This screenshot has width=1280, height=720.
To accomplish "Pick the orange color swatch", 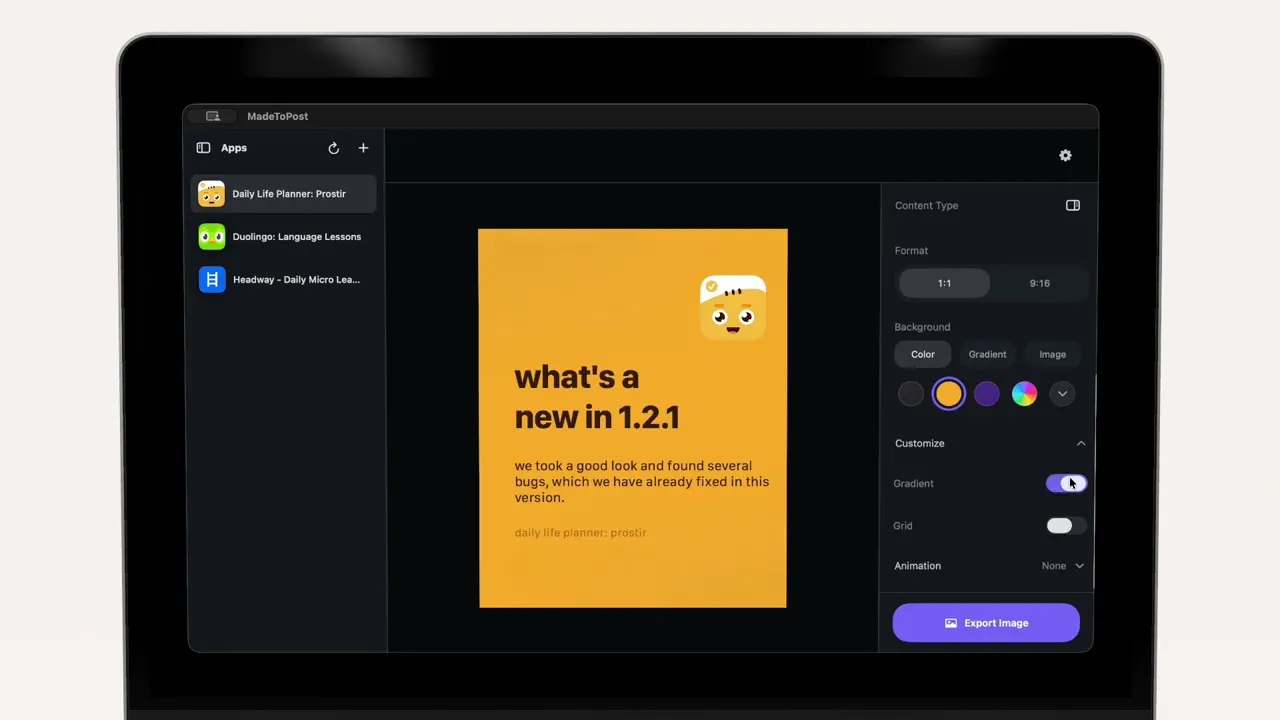I will pos(949,394).
